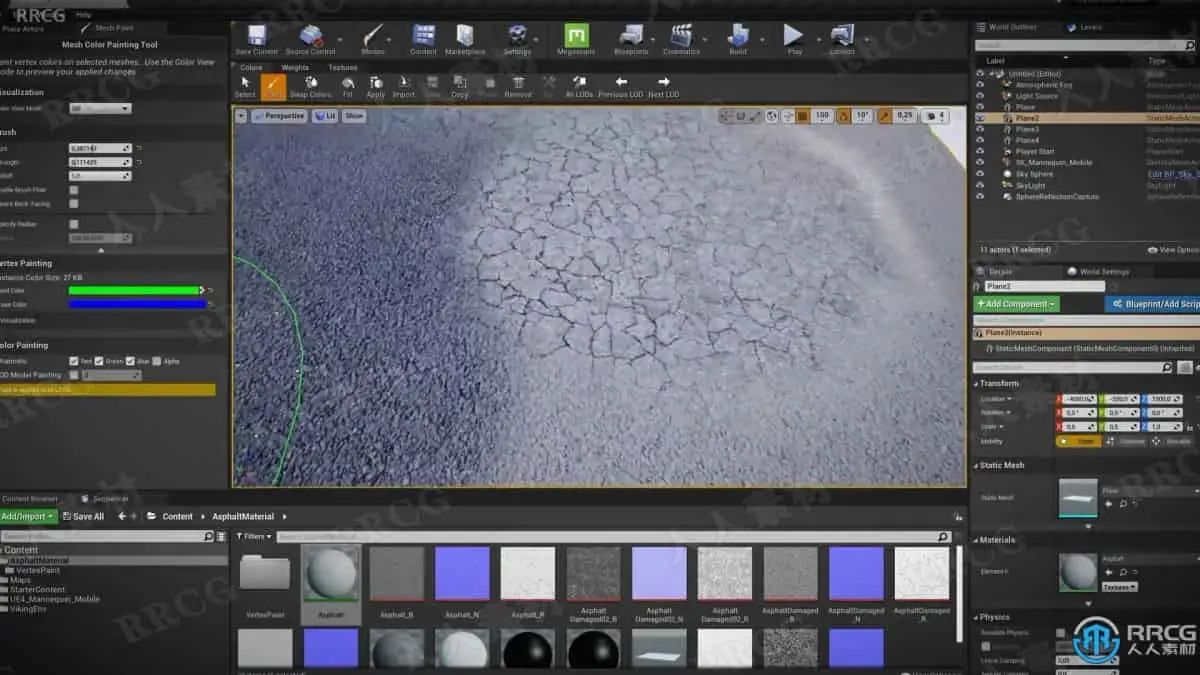Click the Add/Import button
Image resolution: width=1200 pixels, height=675 pixels.
click(x=27, y=516)
